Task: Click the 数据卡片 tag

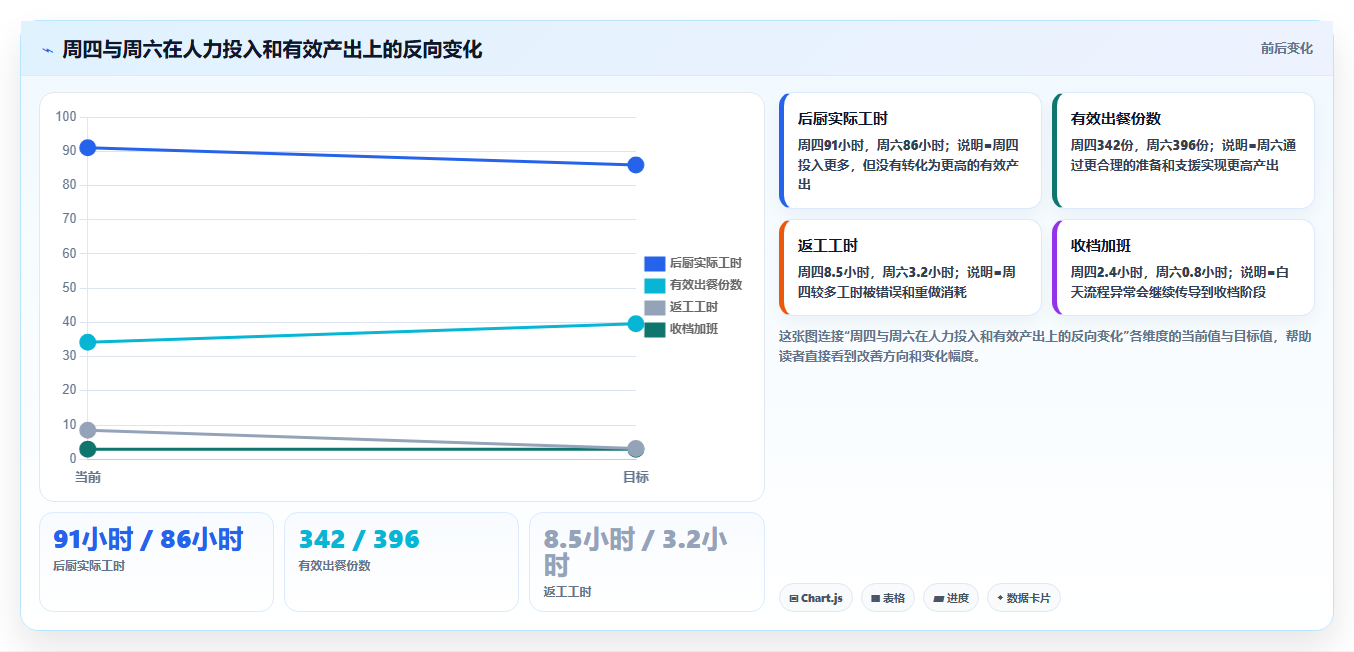Action: pos(1023,598)
